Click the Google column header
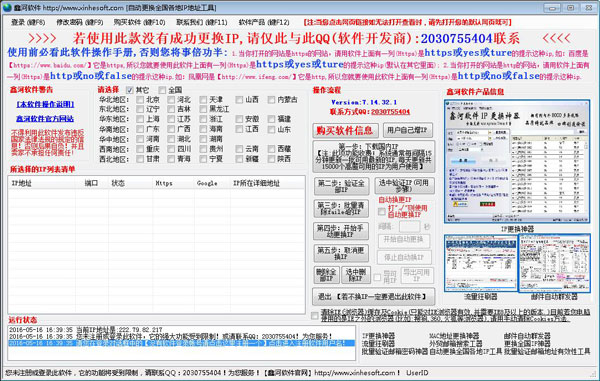Image resolution: width=600 pixels, height=381 pixels. tap(212, 184)
